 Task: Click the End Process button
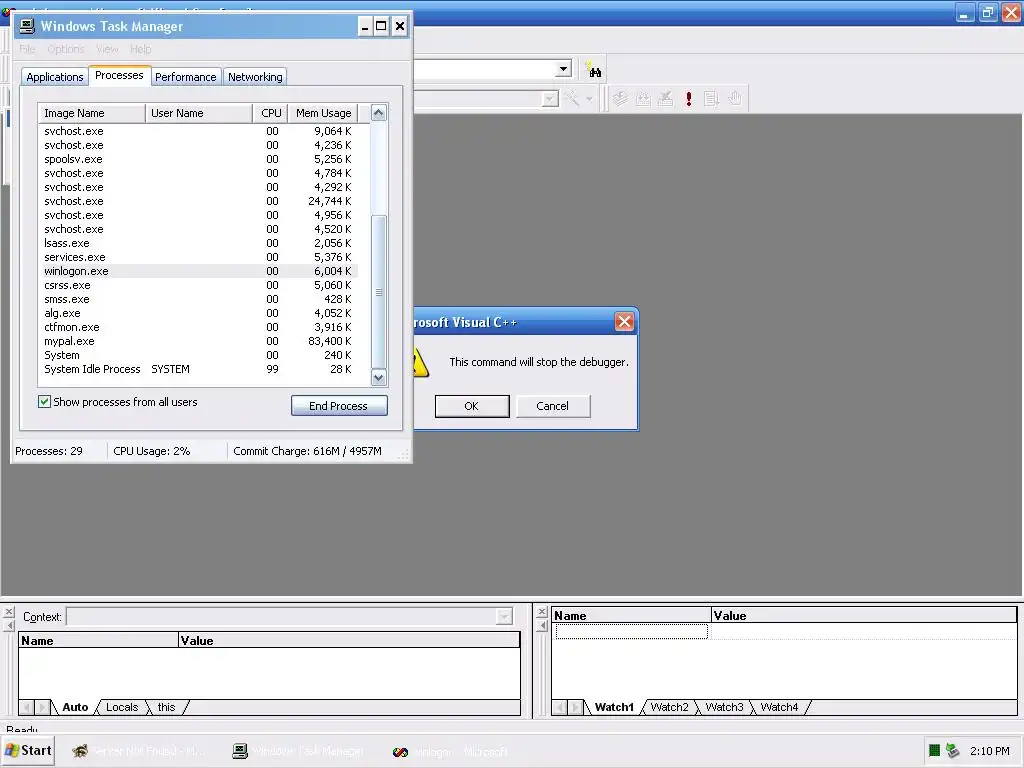pyautogui.click(x=339, y=406)
